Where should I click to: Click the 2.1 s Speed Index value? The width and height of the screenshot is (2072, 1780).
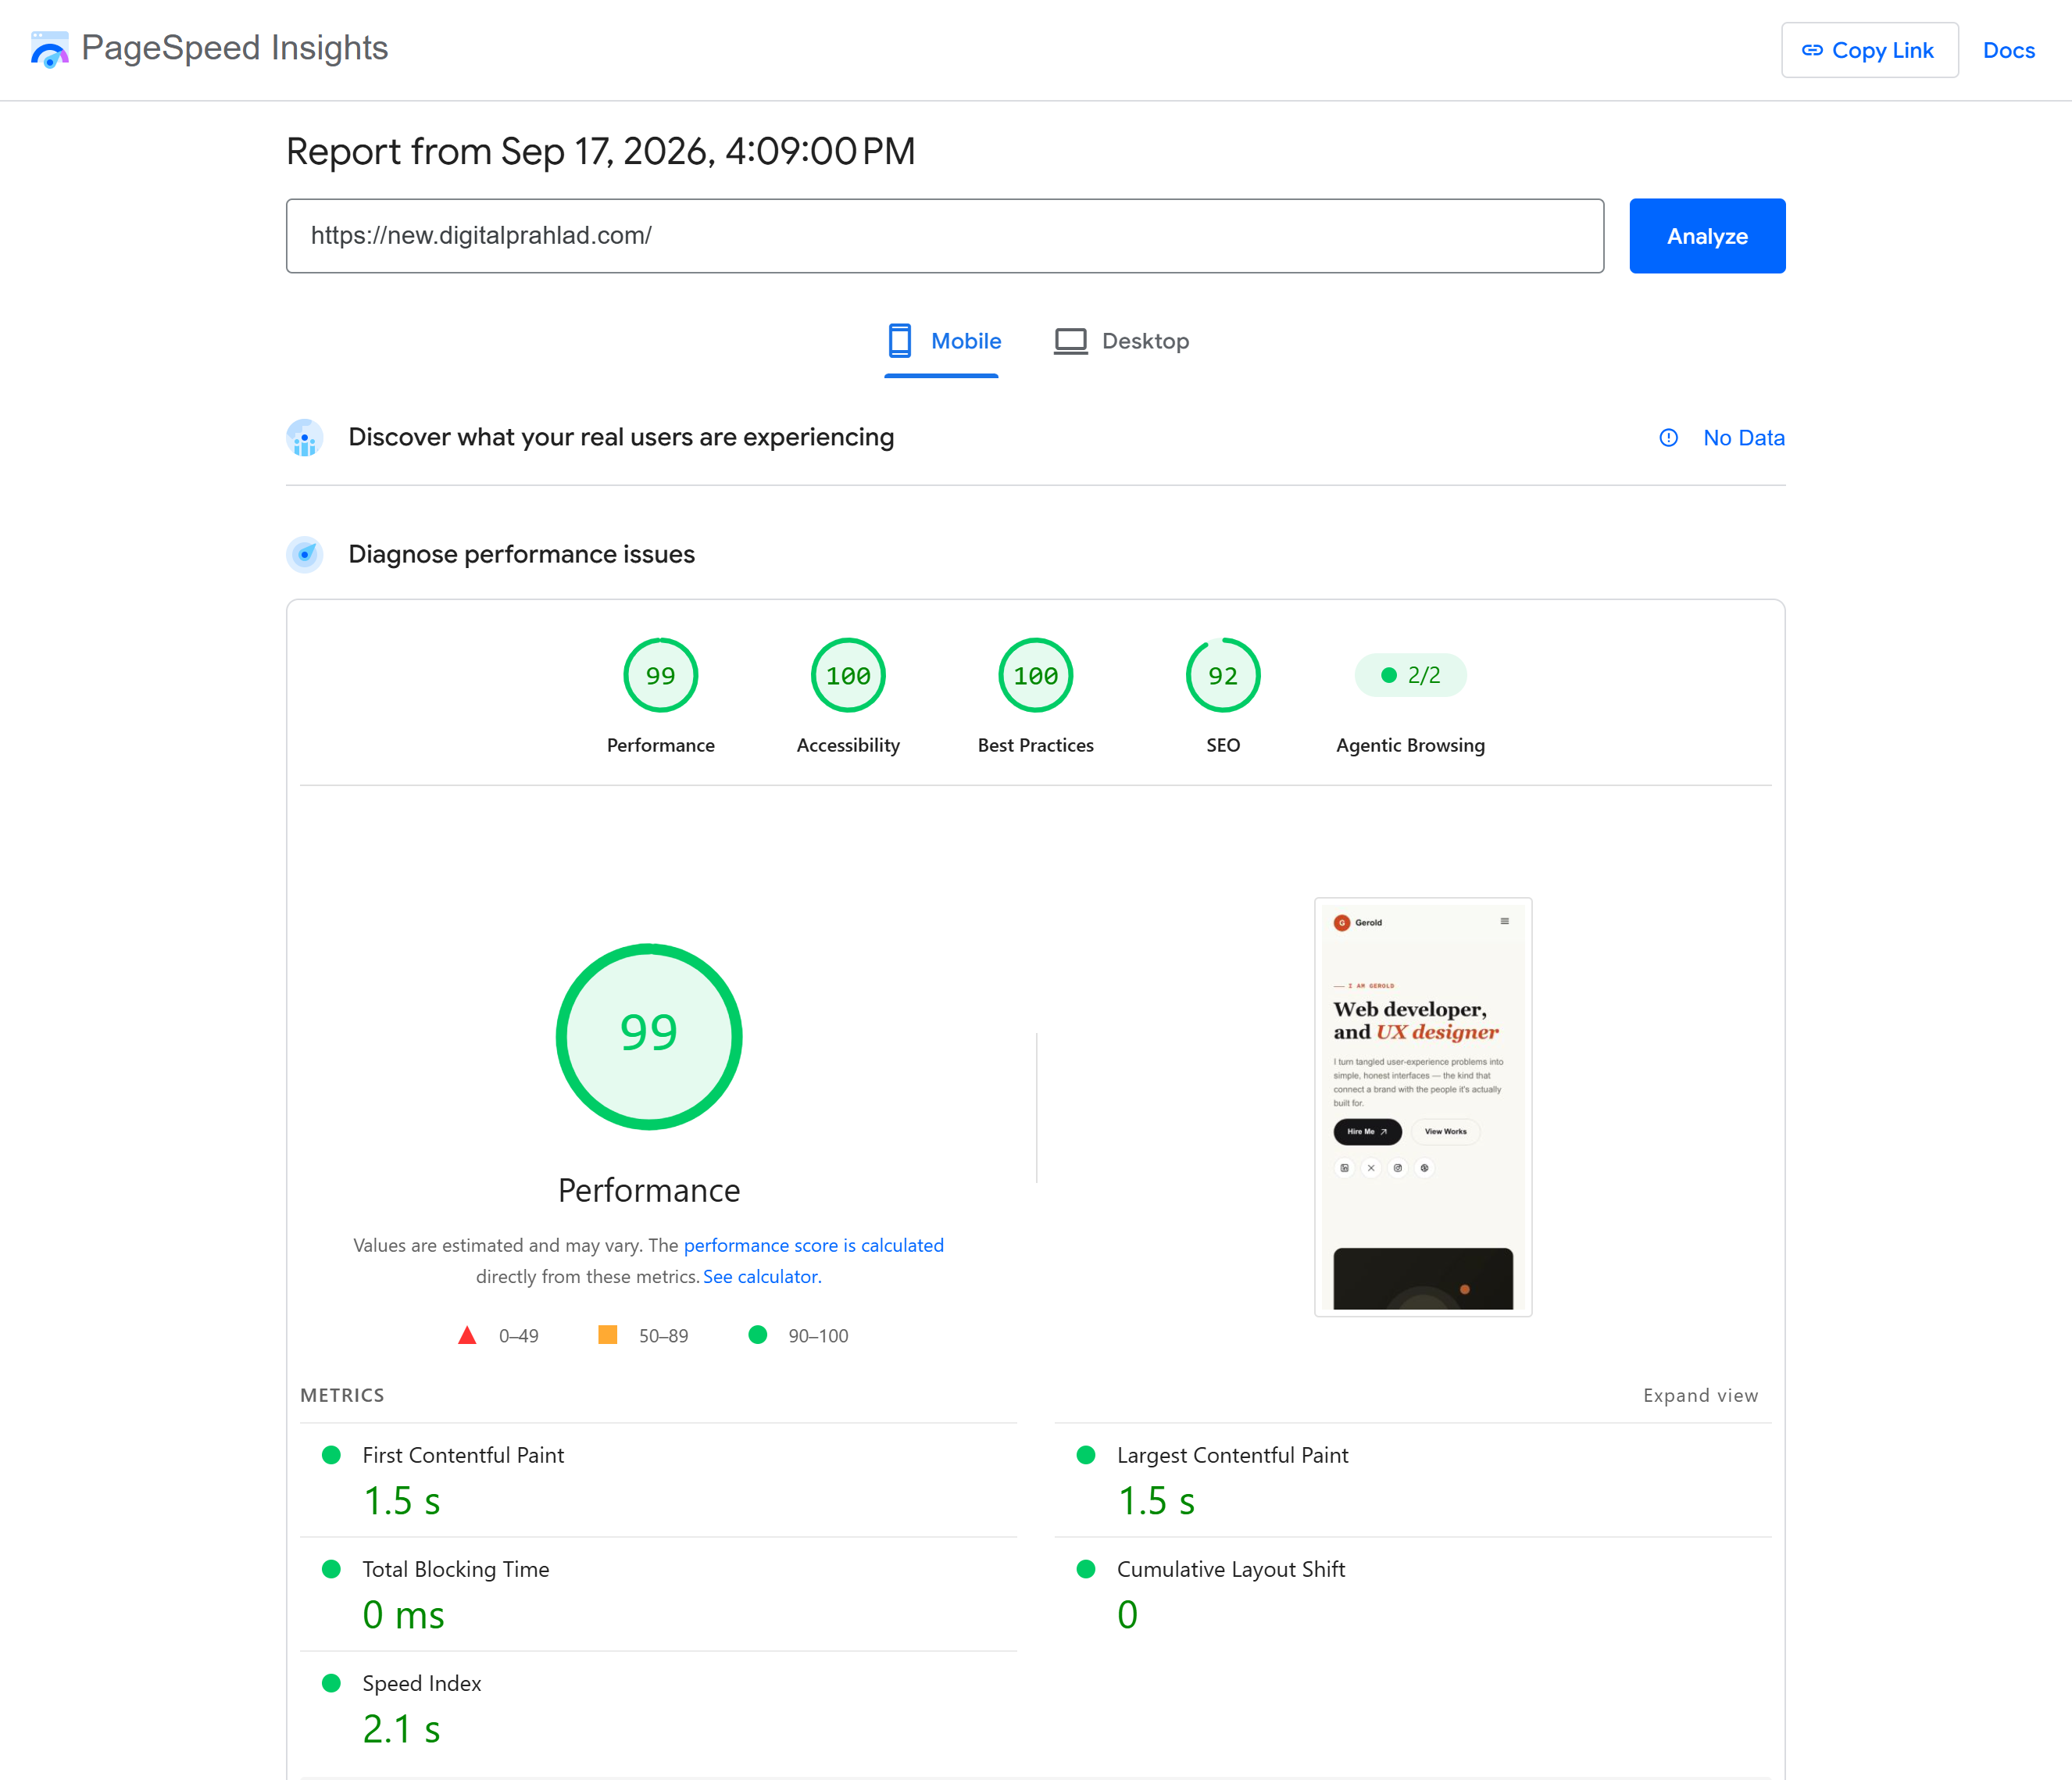tap(401, 1729)
